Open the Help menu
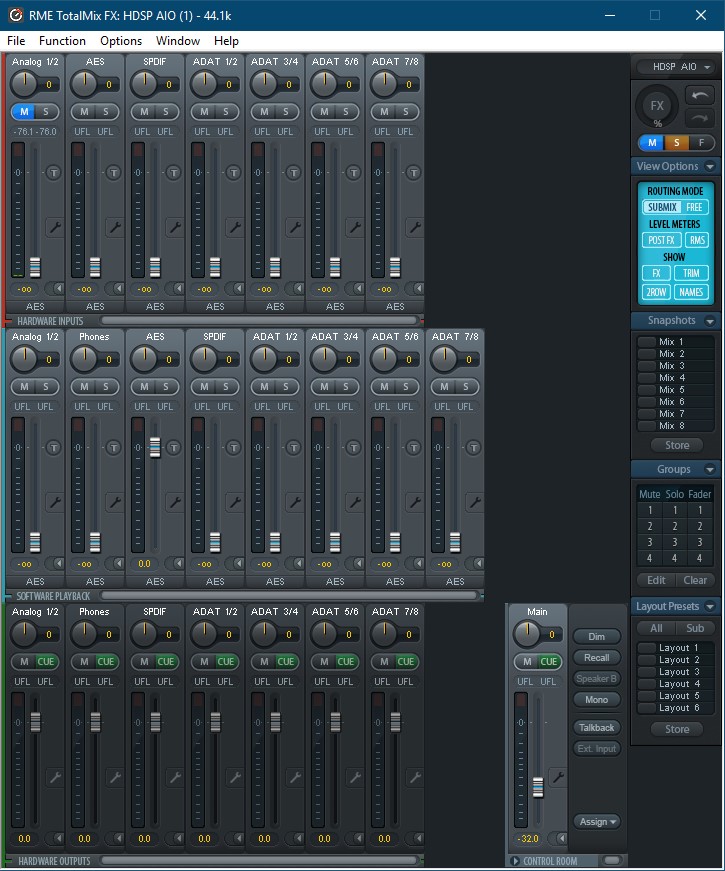725x871 pixels. tap(226, 41)
